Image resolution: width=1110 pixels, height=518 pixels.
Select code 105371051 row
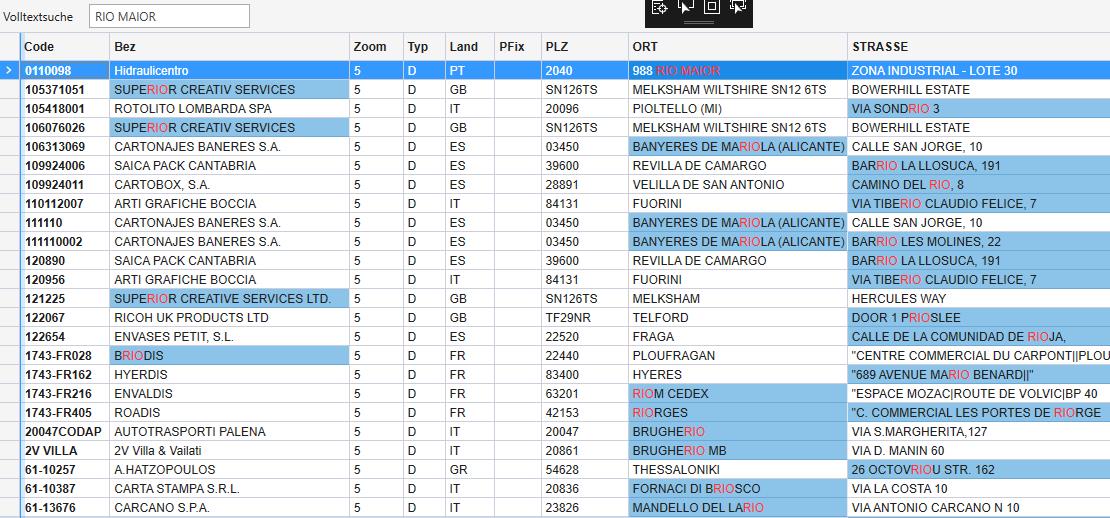pyautogui.click(x=65, y=90)
